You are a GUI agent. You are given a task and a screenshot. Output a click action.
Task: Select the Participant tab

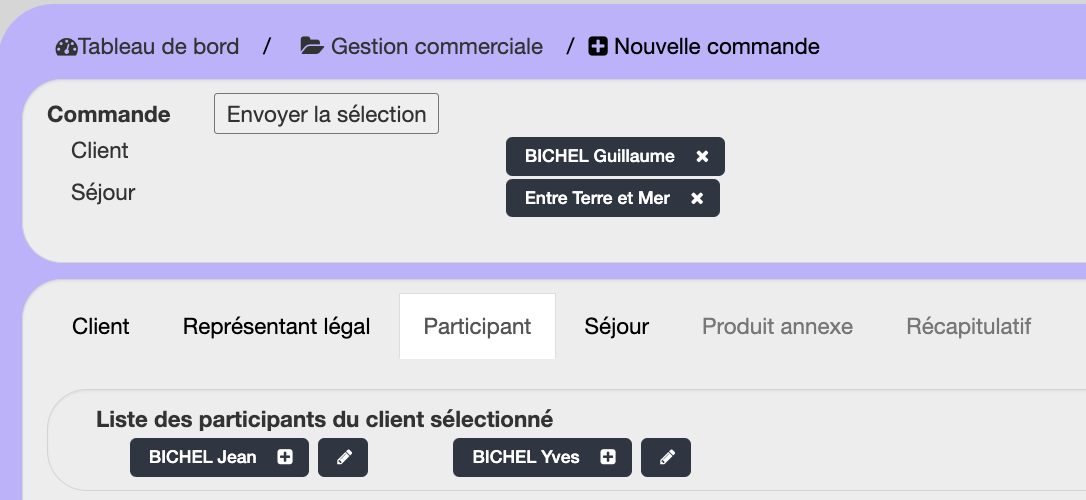[477, 327]
